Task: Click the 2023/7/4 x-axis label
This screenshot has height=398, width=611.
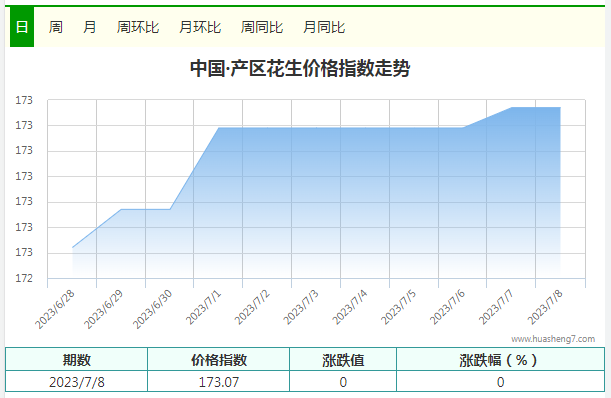Action: pyautogui.click(x=350, y=308)
